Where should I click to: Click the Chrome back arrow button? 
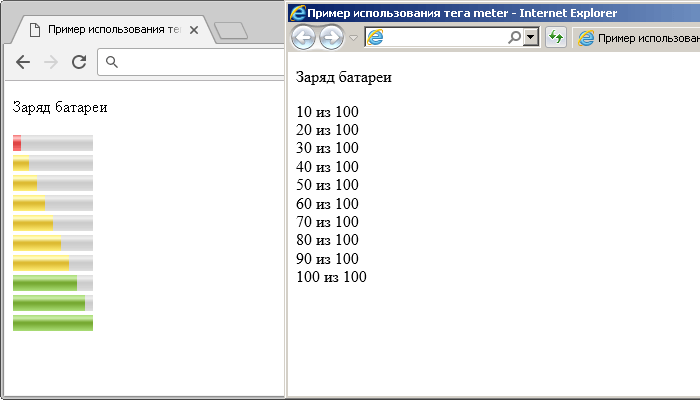pyautogui.click(x=23, y=62)
